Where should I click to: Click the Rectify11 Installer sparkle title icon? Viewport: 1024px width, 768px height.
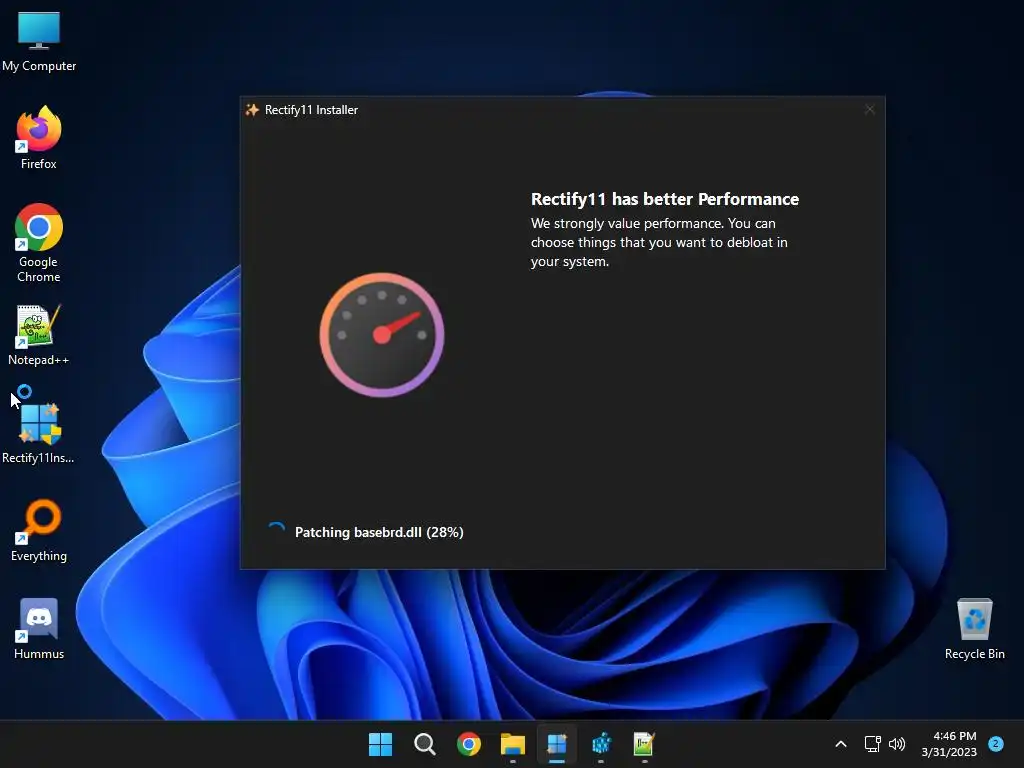(x=252, y=110)
